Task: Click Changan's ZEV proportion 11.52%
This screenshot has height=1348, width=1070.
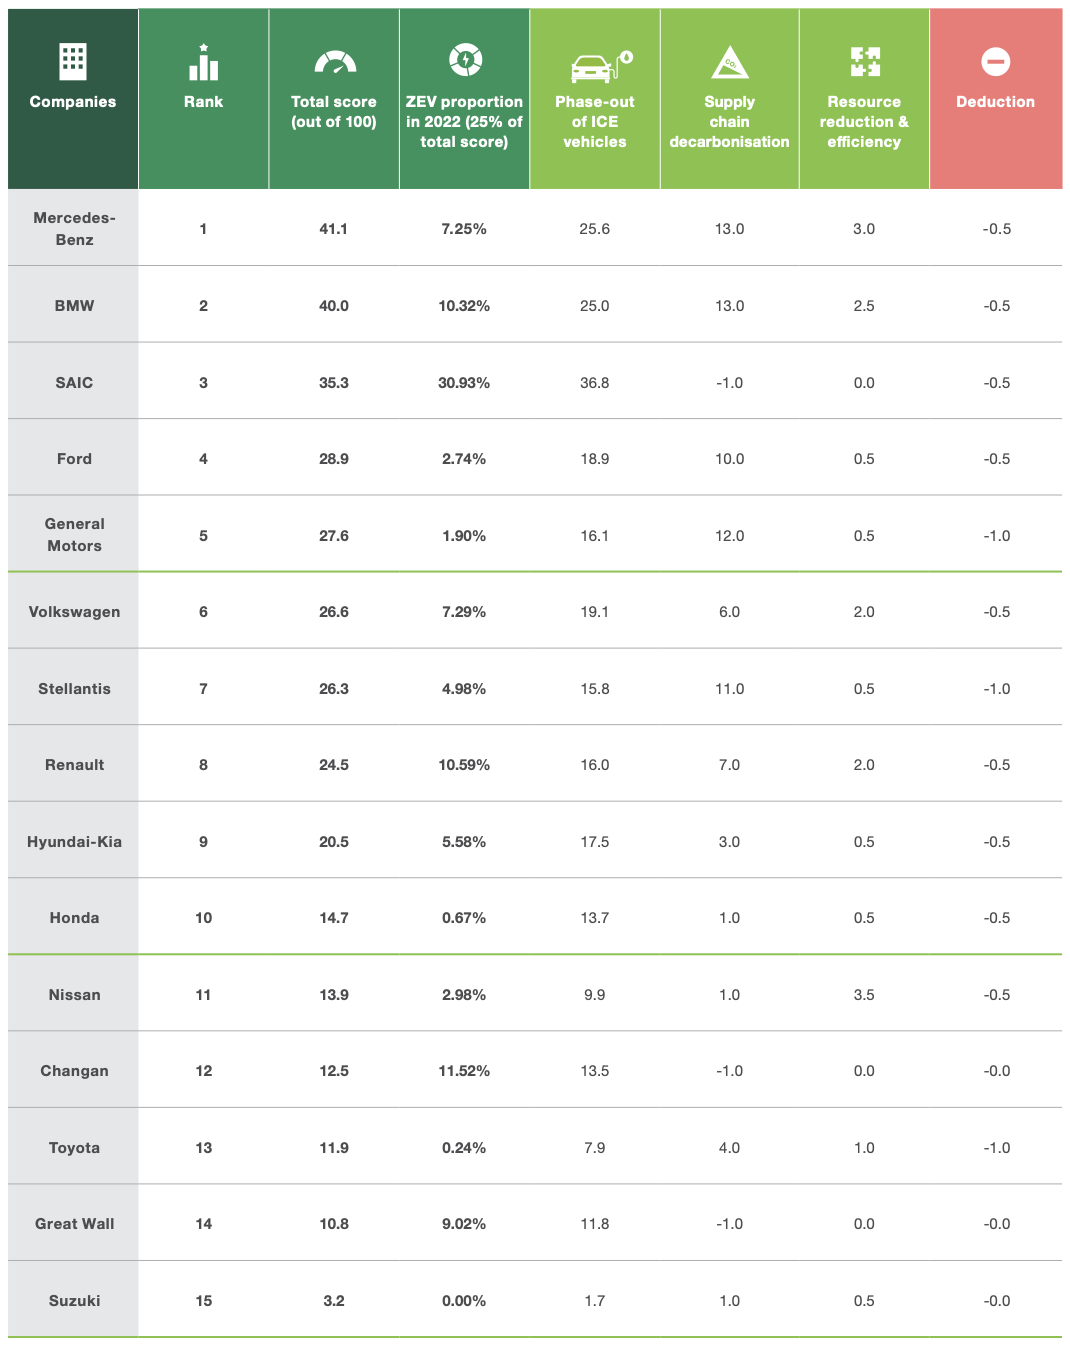Action: point(464,1071)
